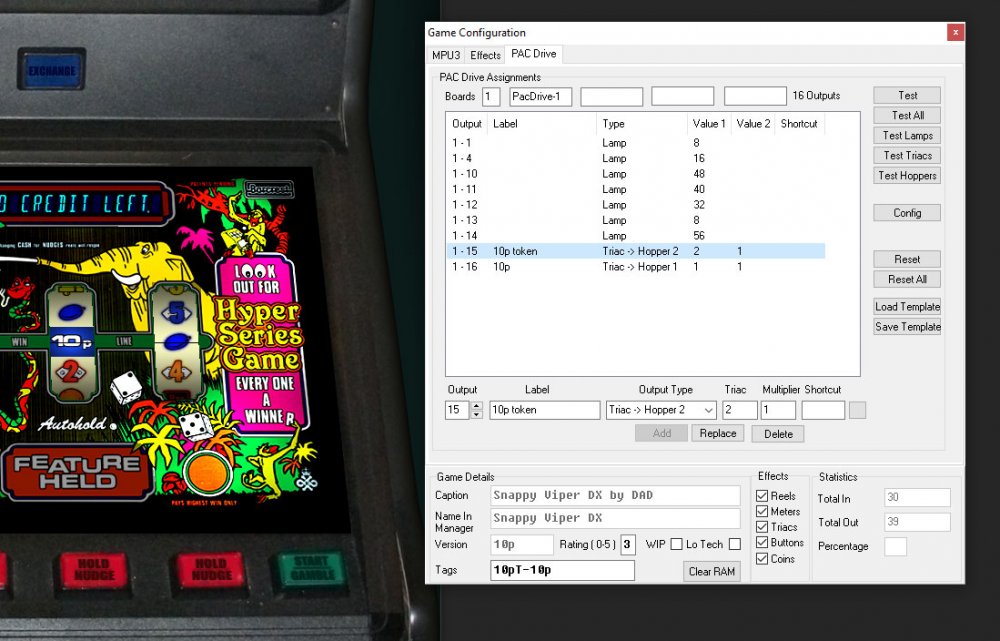Viewport: 1000px width, 641px height.
Task: Click the Percentage statistics field
Action: click(895, 547)
